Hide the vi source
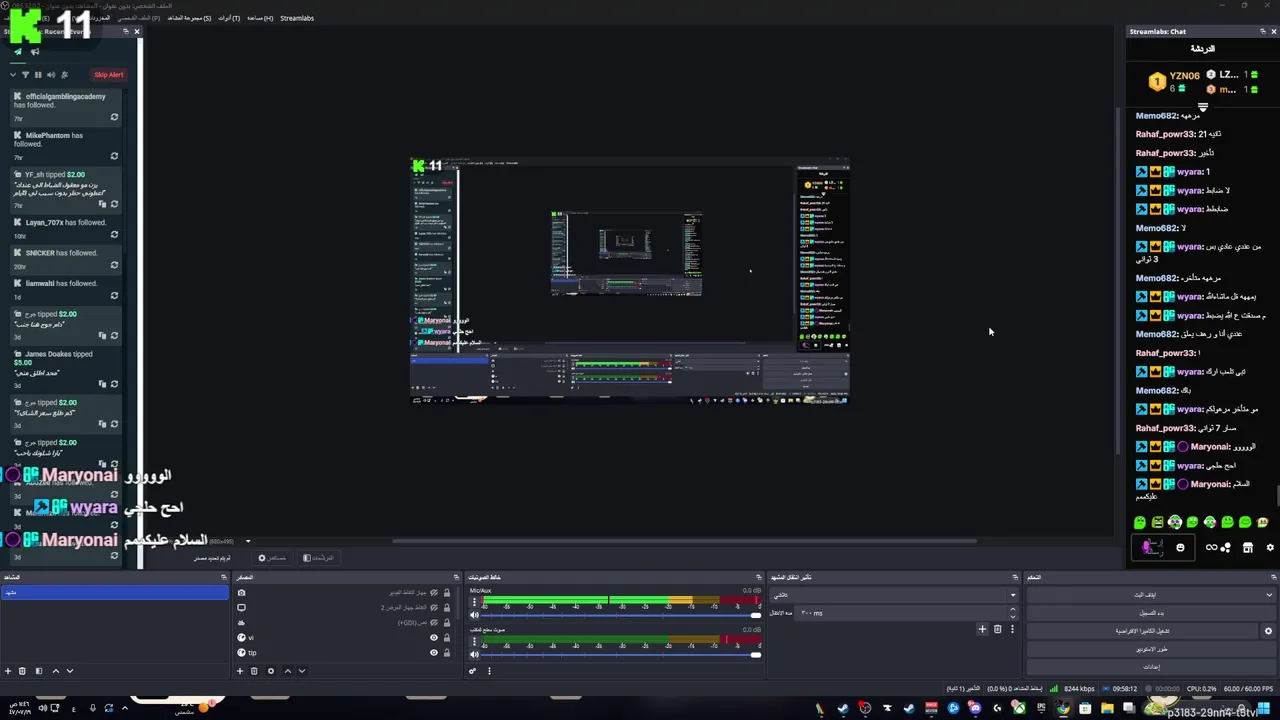Image resolution: width=1280 pixels, height=720 pixels. tap(434, 638)
